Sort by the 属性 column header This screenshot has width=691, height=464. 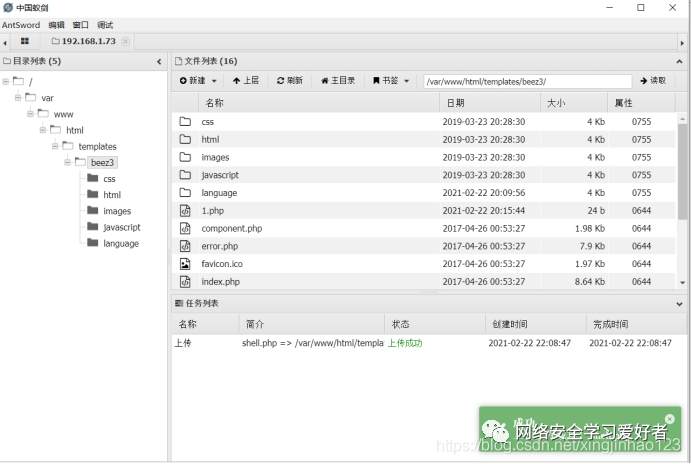coord(642,103)
